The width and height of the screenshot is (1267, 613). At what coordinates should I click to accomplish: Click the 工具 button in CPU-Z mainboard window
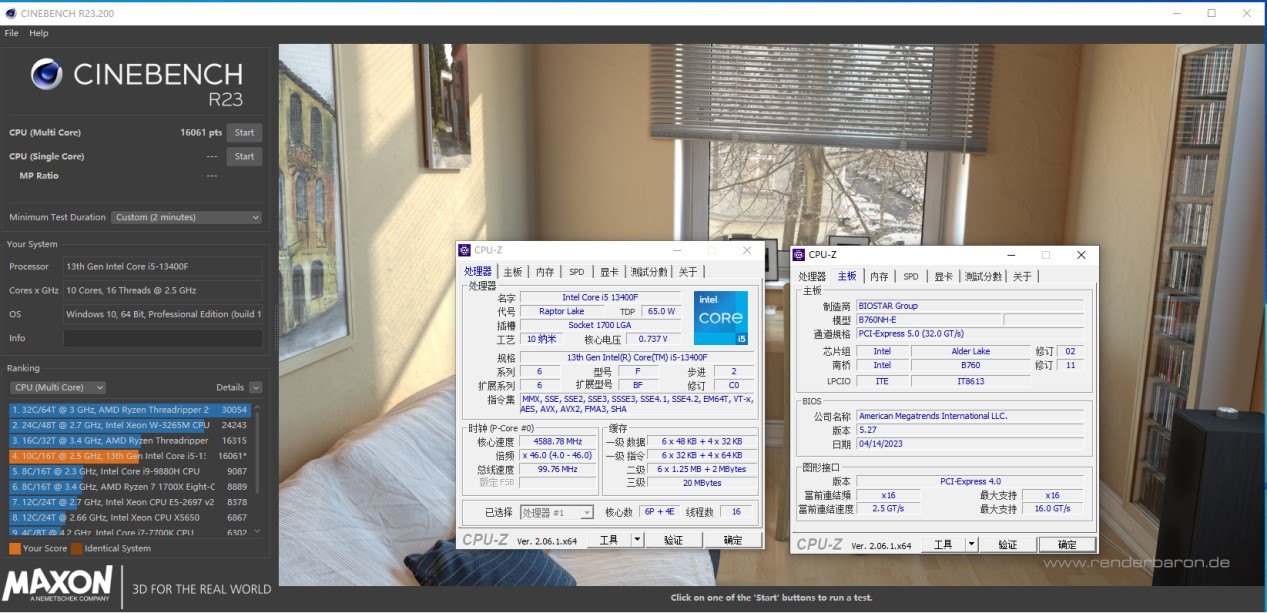(x=942, y=545)
